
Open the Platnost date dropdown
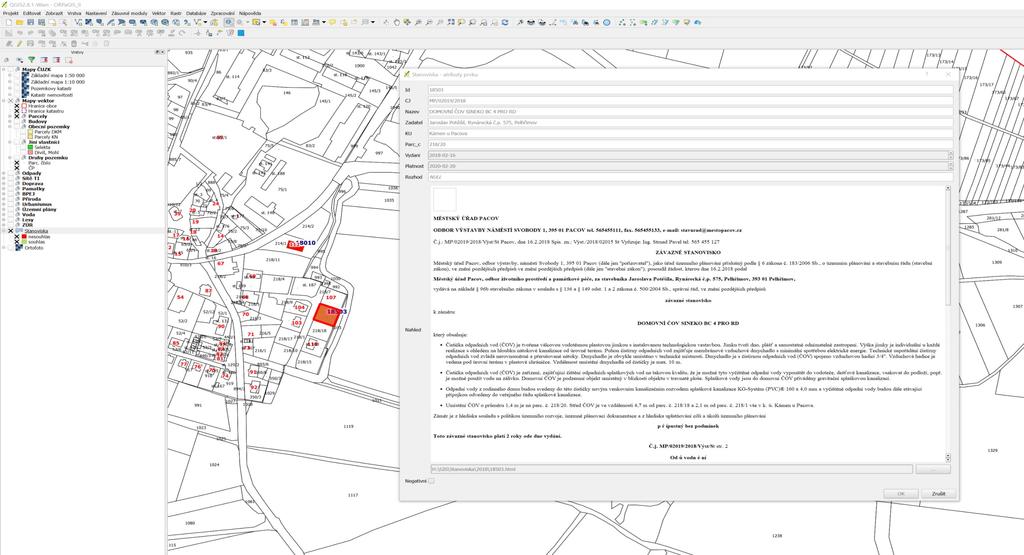click(x=950, y=166)
